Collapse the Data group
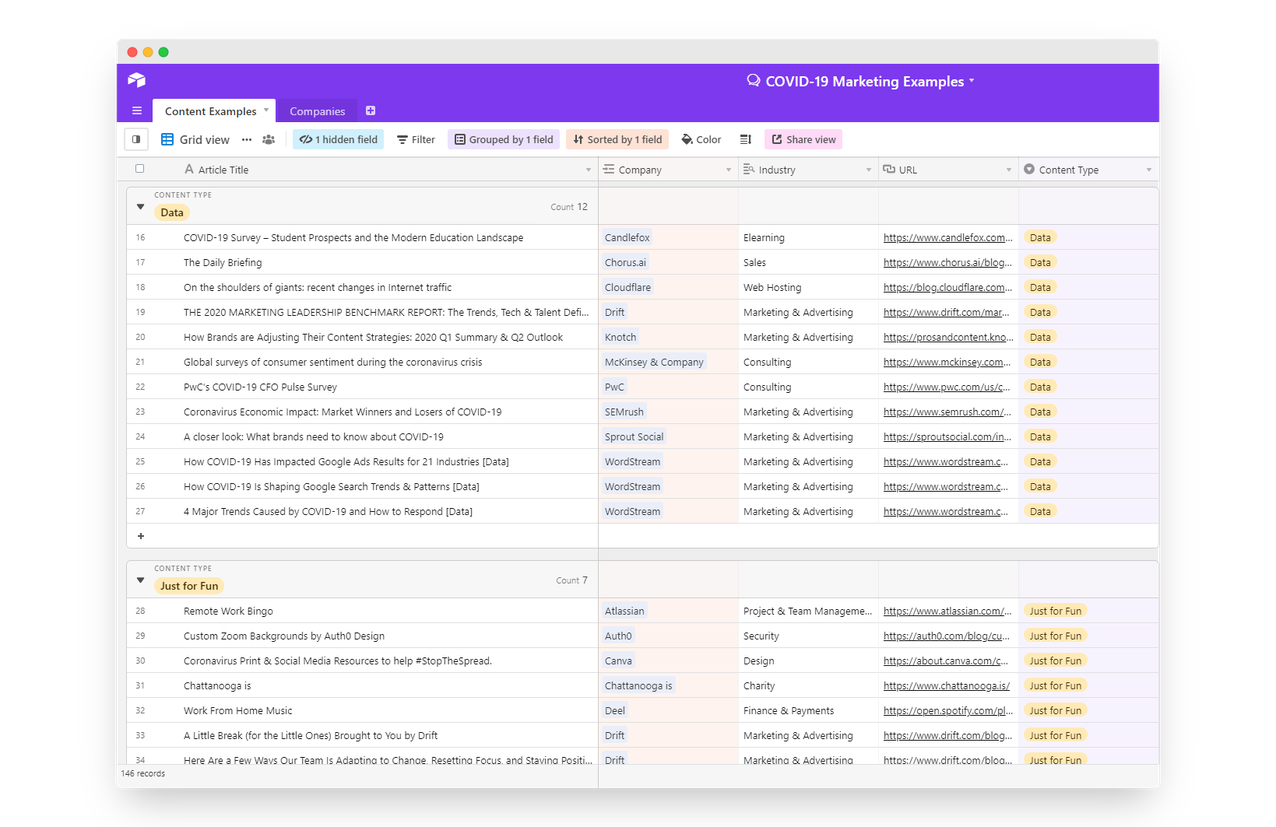The height and width of the screenshot is (827, 1276). [x=141, y=207]
